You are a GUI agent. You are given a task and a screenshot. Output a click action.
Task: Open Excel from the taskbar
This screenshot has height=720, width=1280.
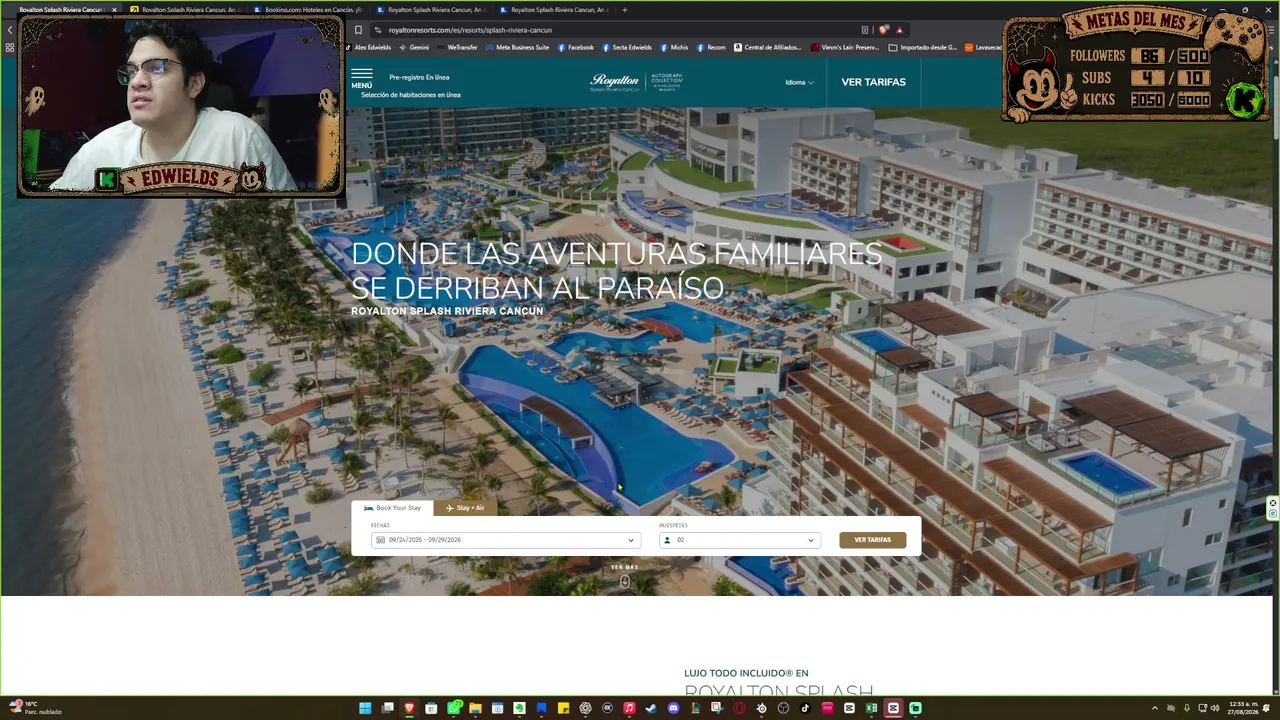pyautogui.click(x=871, y=708)
